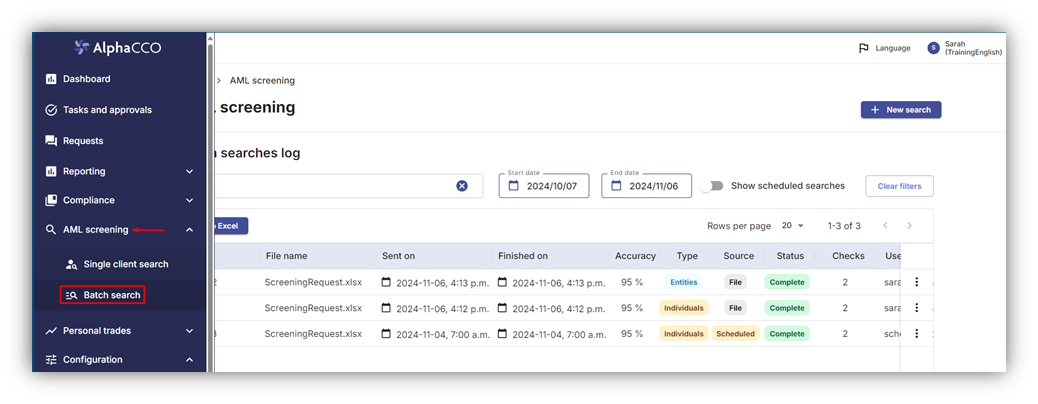Go to the next page arrow

coord(910,226)
